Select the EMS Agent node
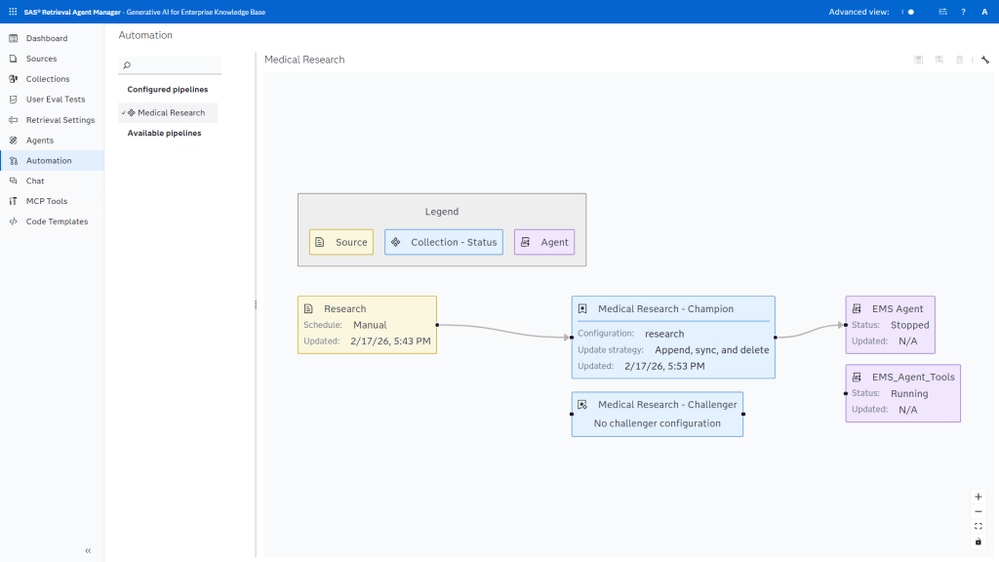 click(x=890, y=324)
